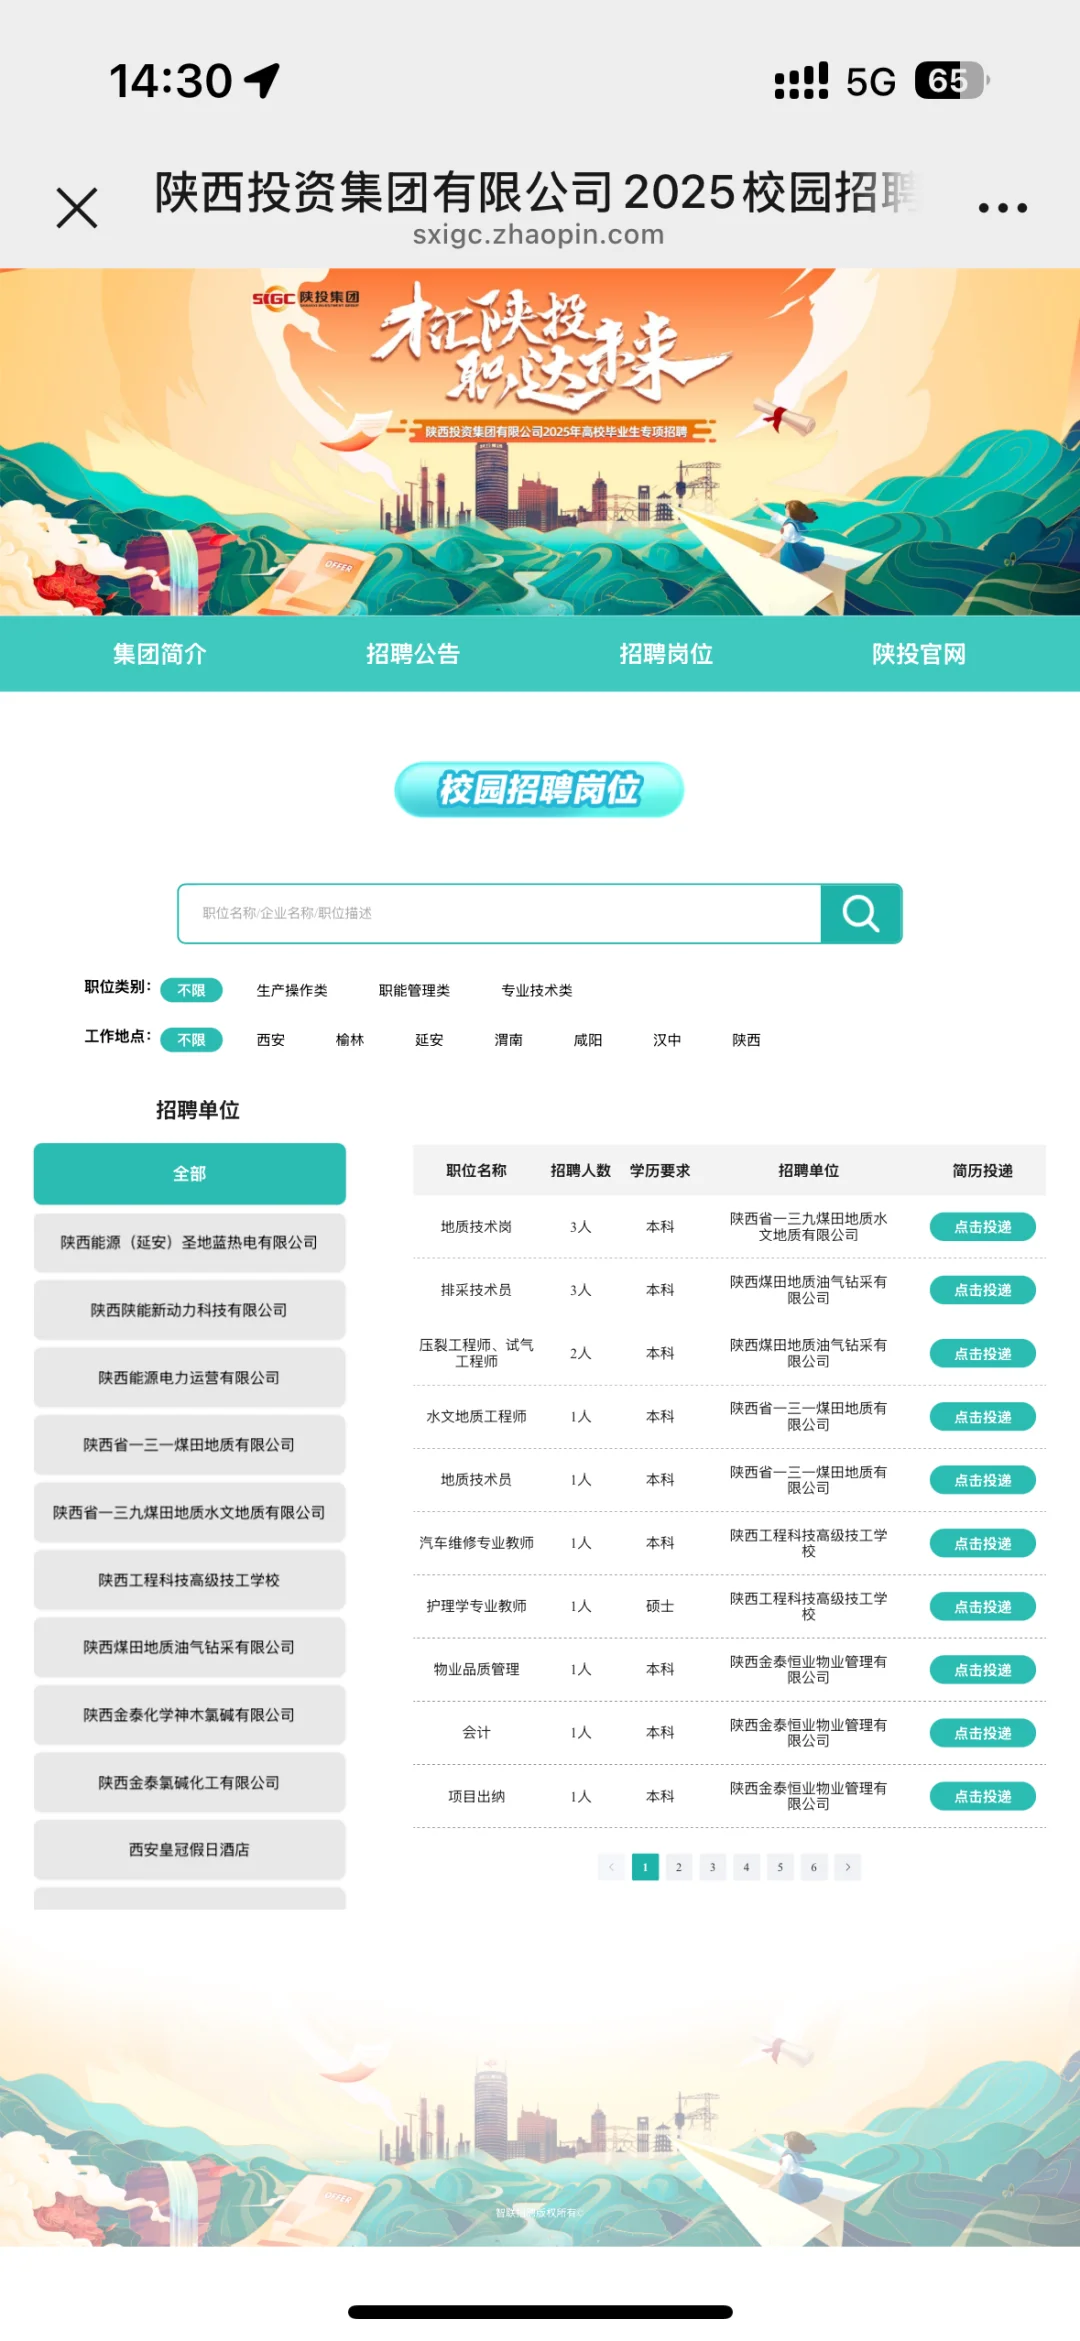The width and height of the screenshot is (1080, 2341).
Task: Select 陕西能源电力运营有限公司 unit
Action: pos(190,1377)
